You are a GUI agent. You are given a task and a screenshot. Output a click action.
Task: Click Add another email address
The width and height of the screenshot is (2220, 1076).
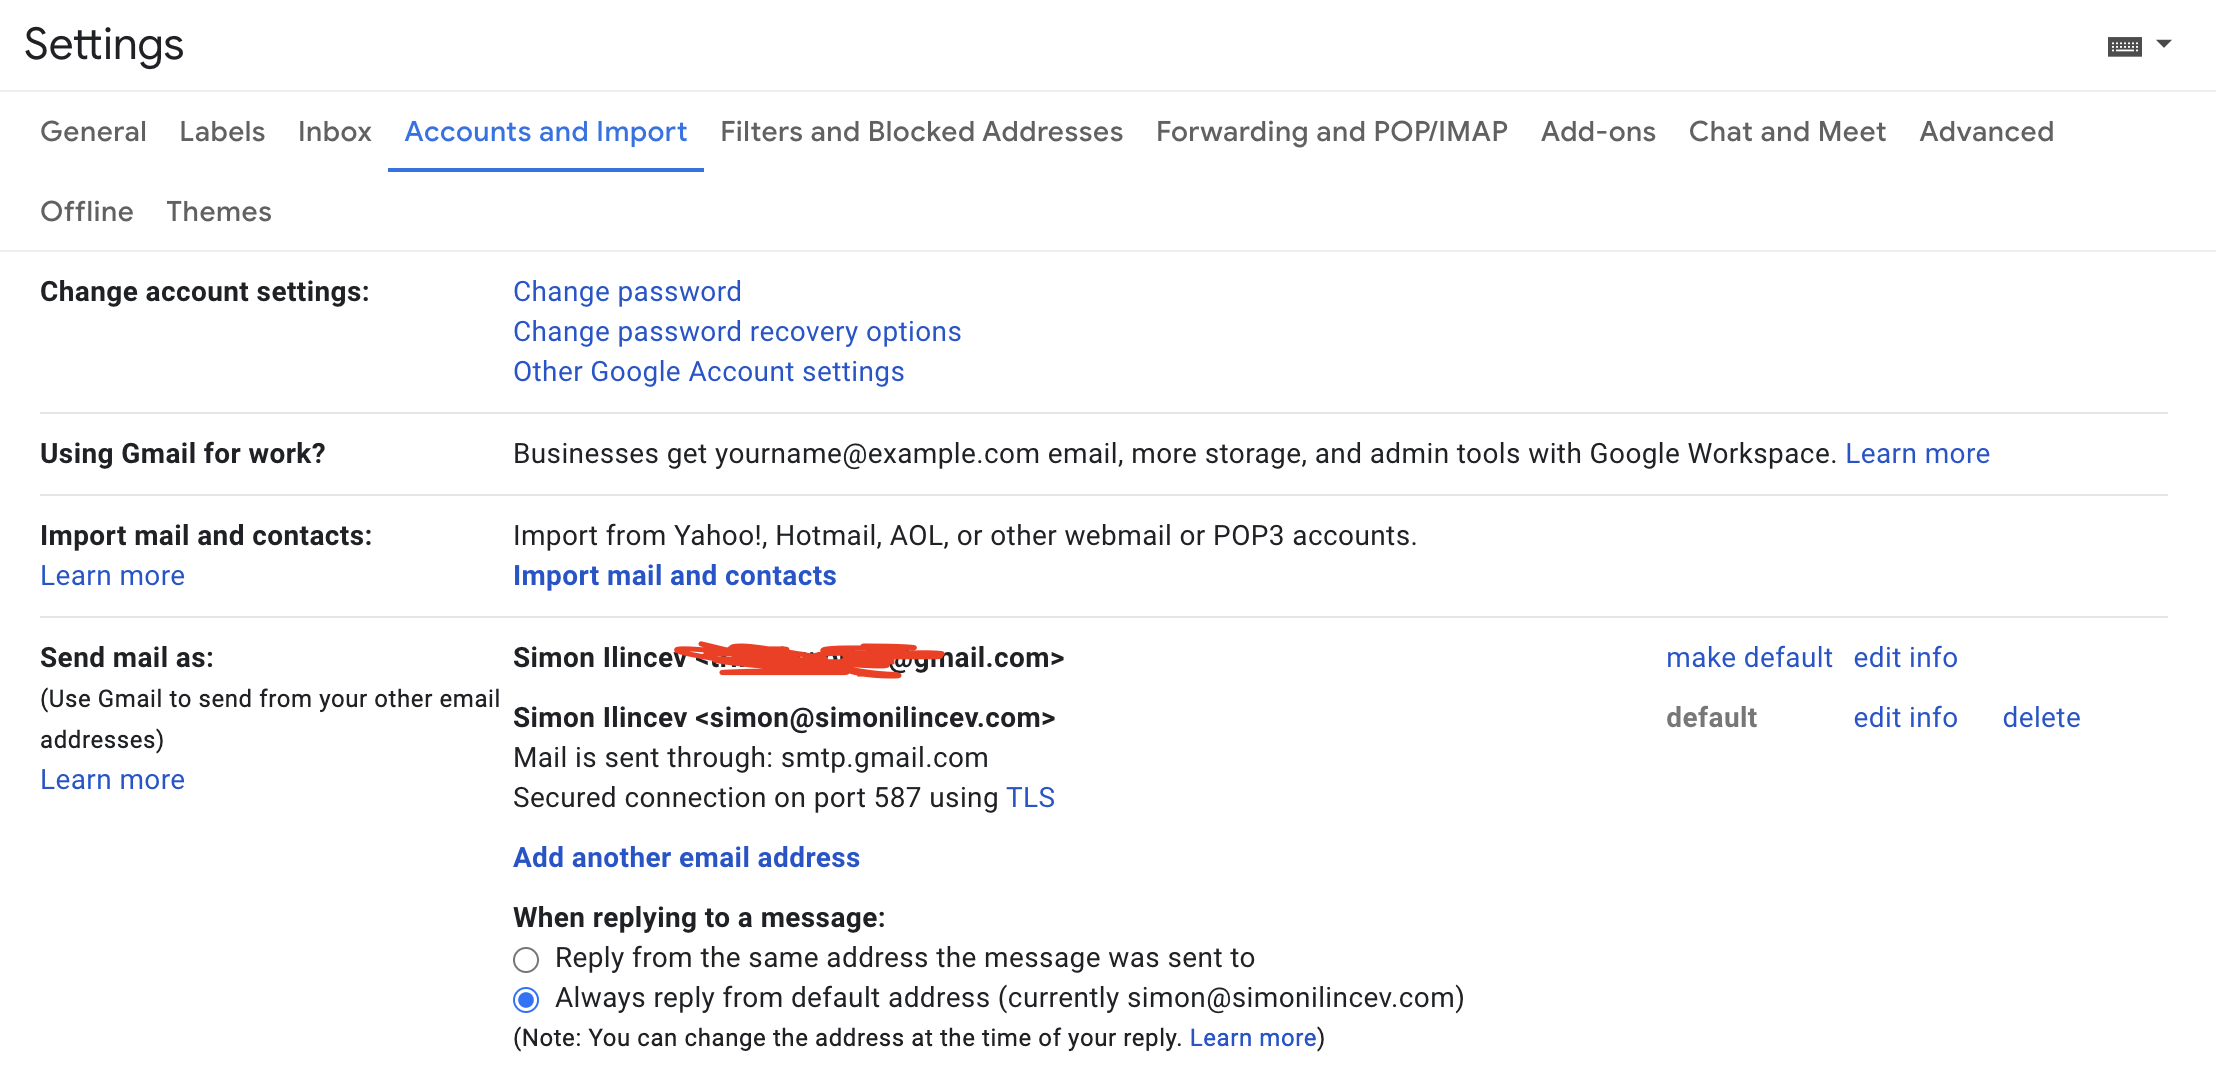[x=686, y=858]
